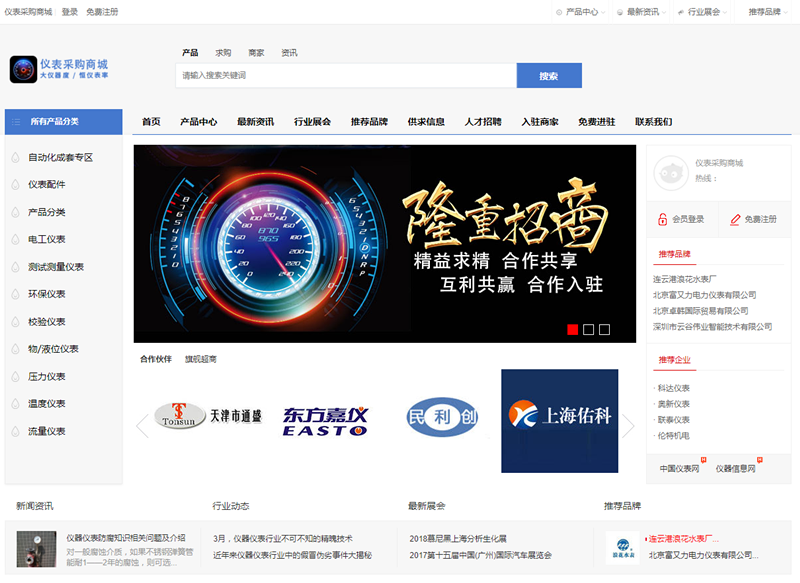Switch to the second banner slide indicator
The image size is (800, 583).
tap(588, 329)
